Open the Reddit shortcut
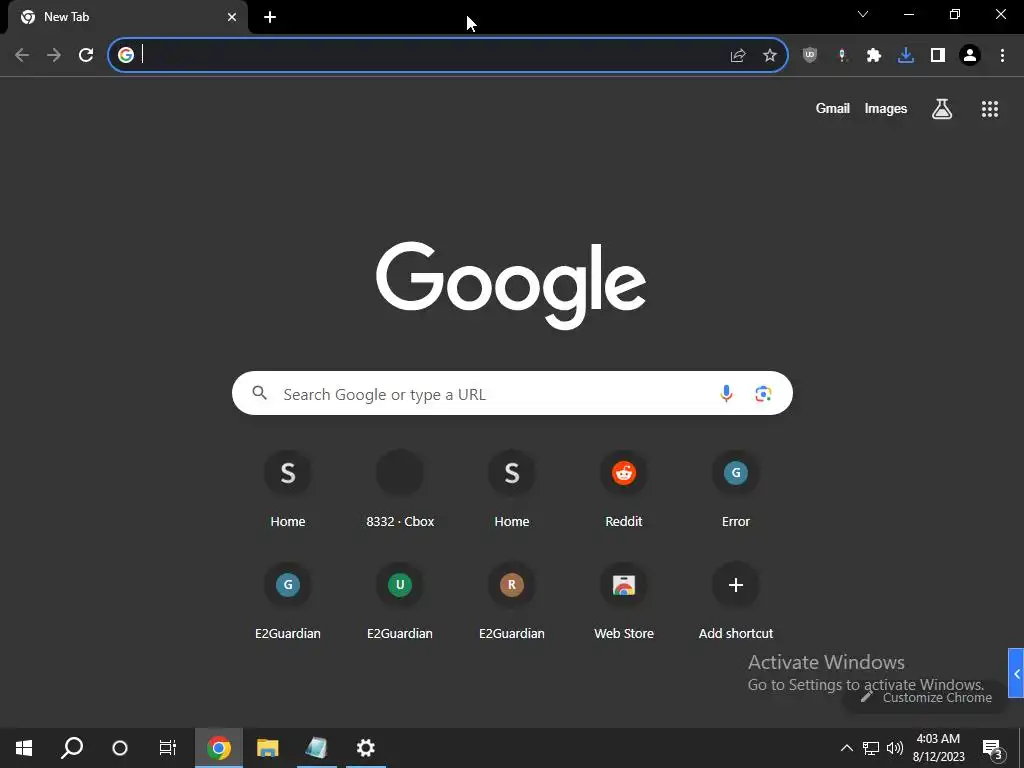The height and width of the screenshot is (768, 1024). tap(624, 488)
